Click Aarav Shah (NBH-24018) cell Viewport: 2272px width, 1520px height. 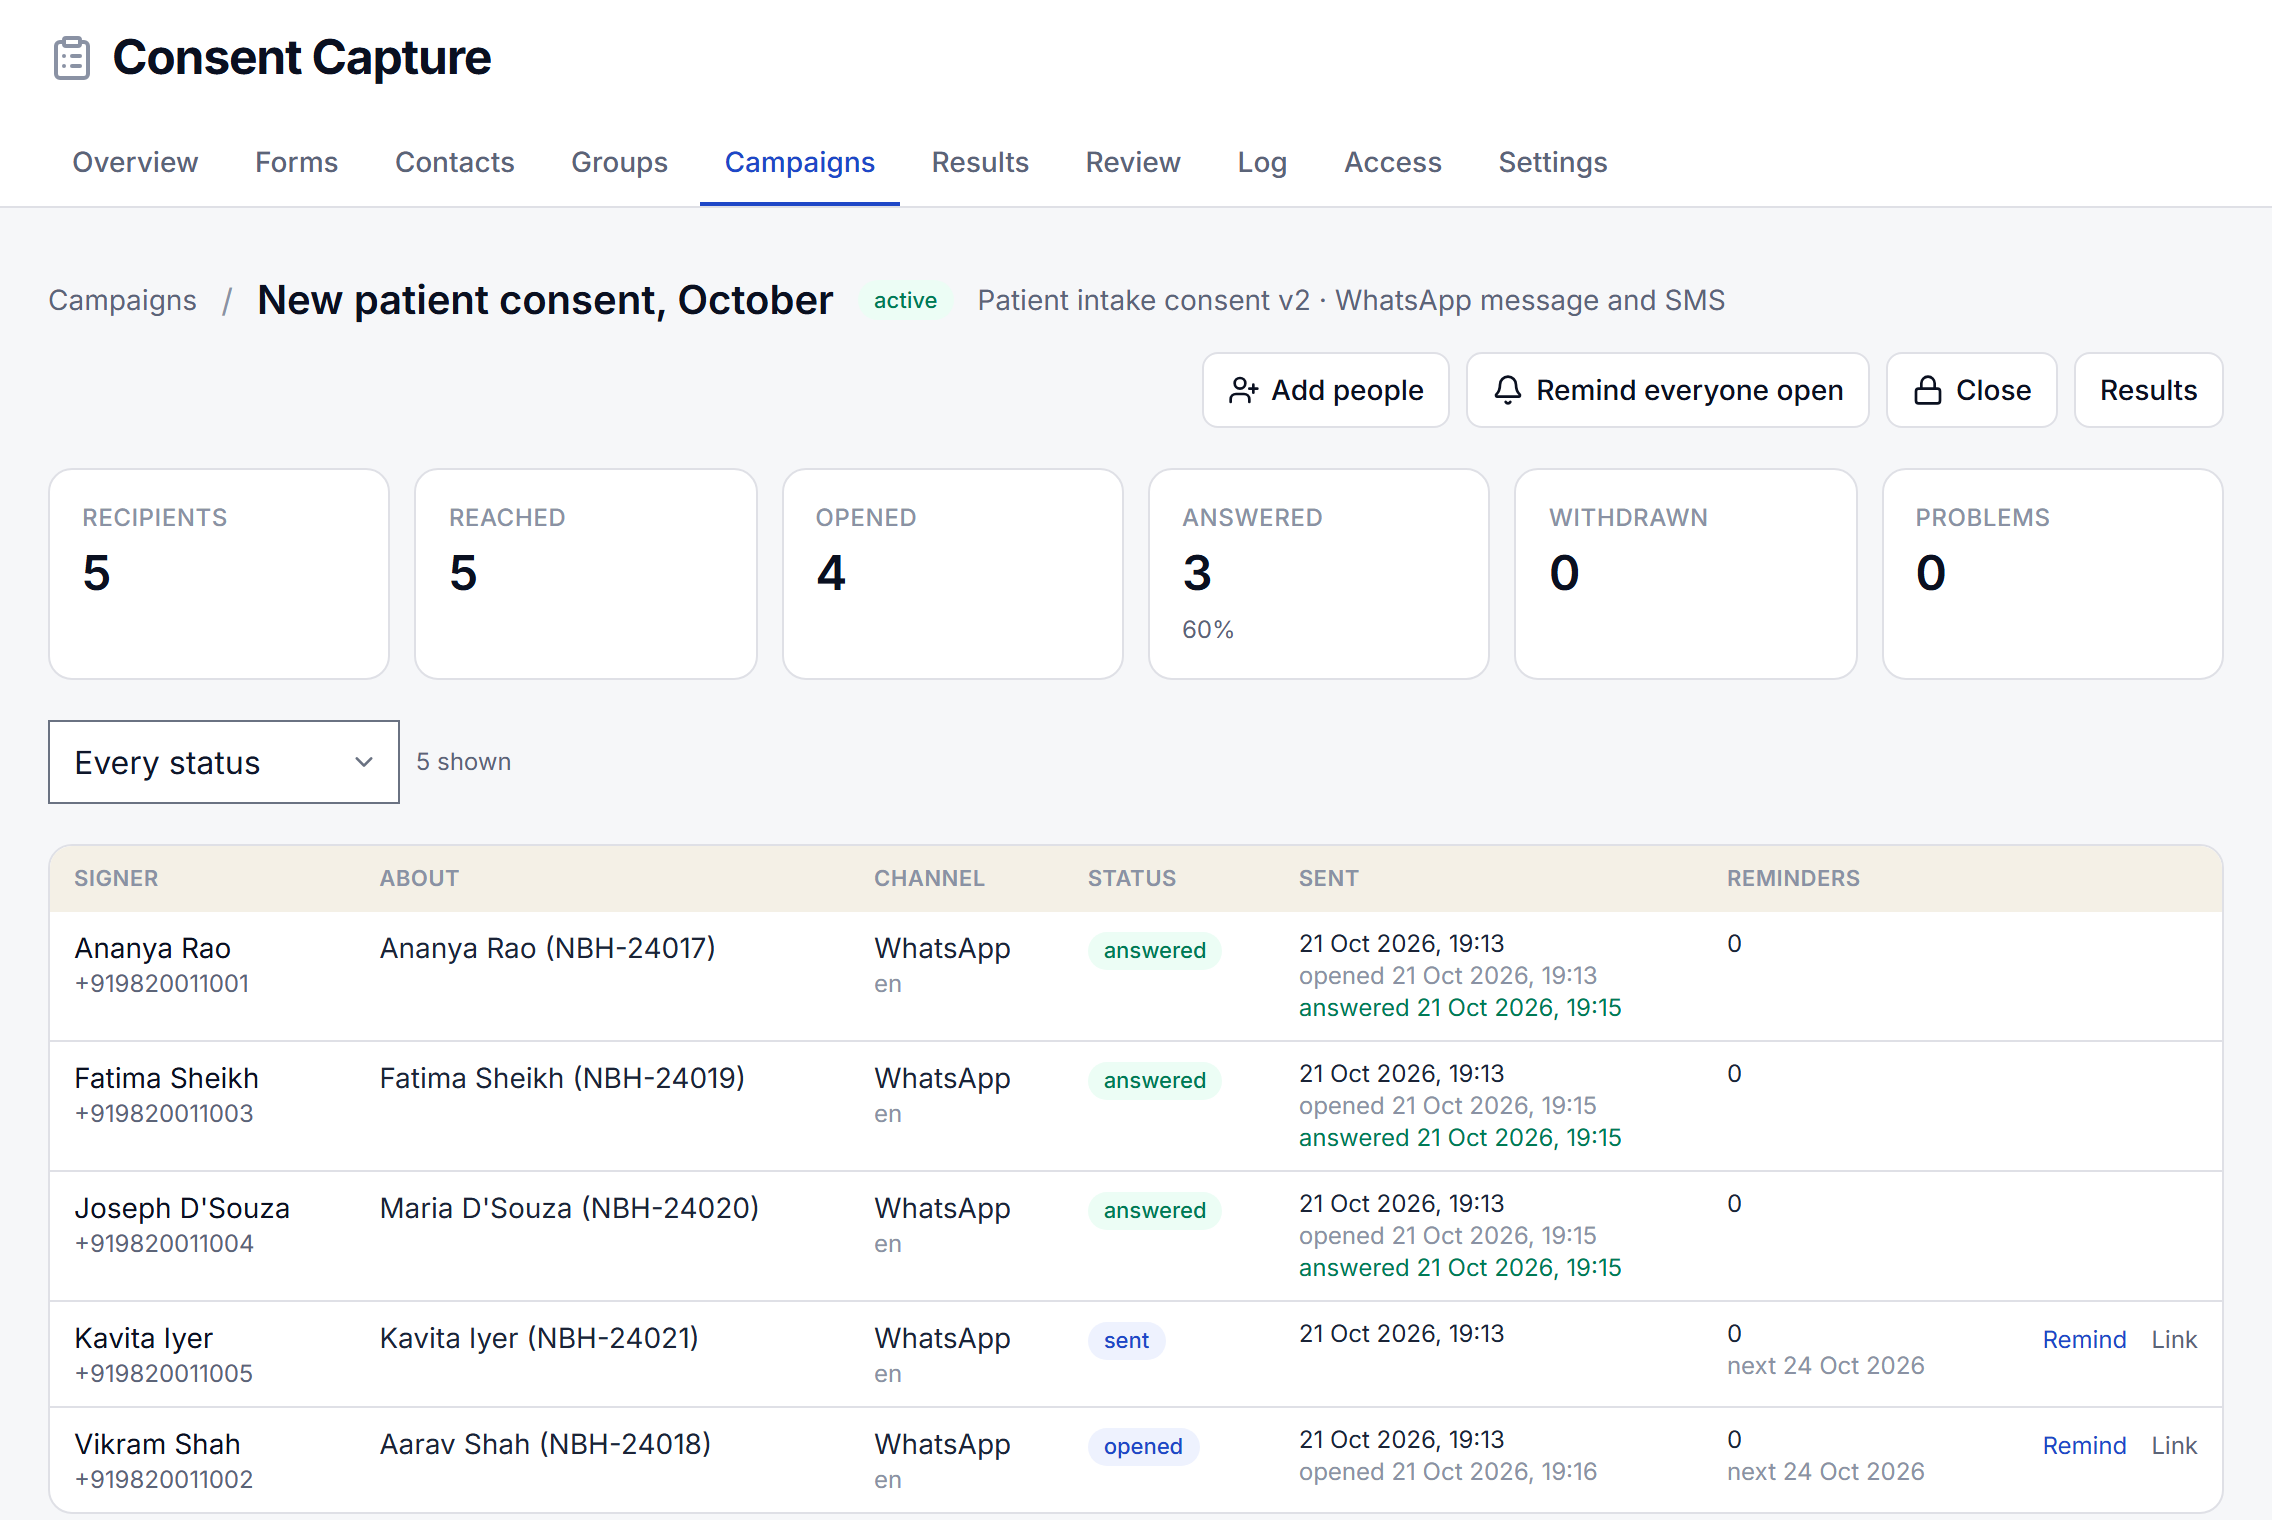[x=545, y=1444]
